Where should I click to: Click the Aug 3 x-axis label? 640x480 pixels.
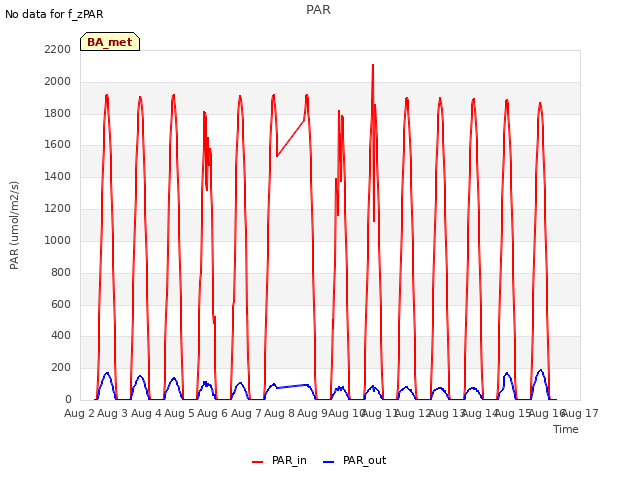(113, 413)
